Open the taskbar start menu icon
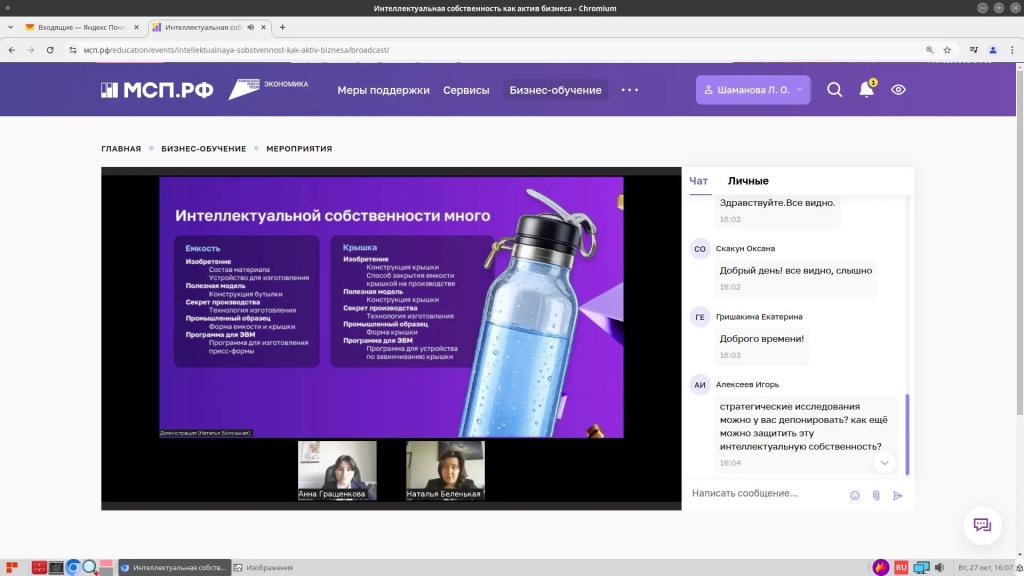This screenshot has height=576, width=1024. click(12, 568)
